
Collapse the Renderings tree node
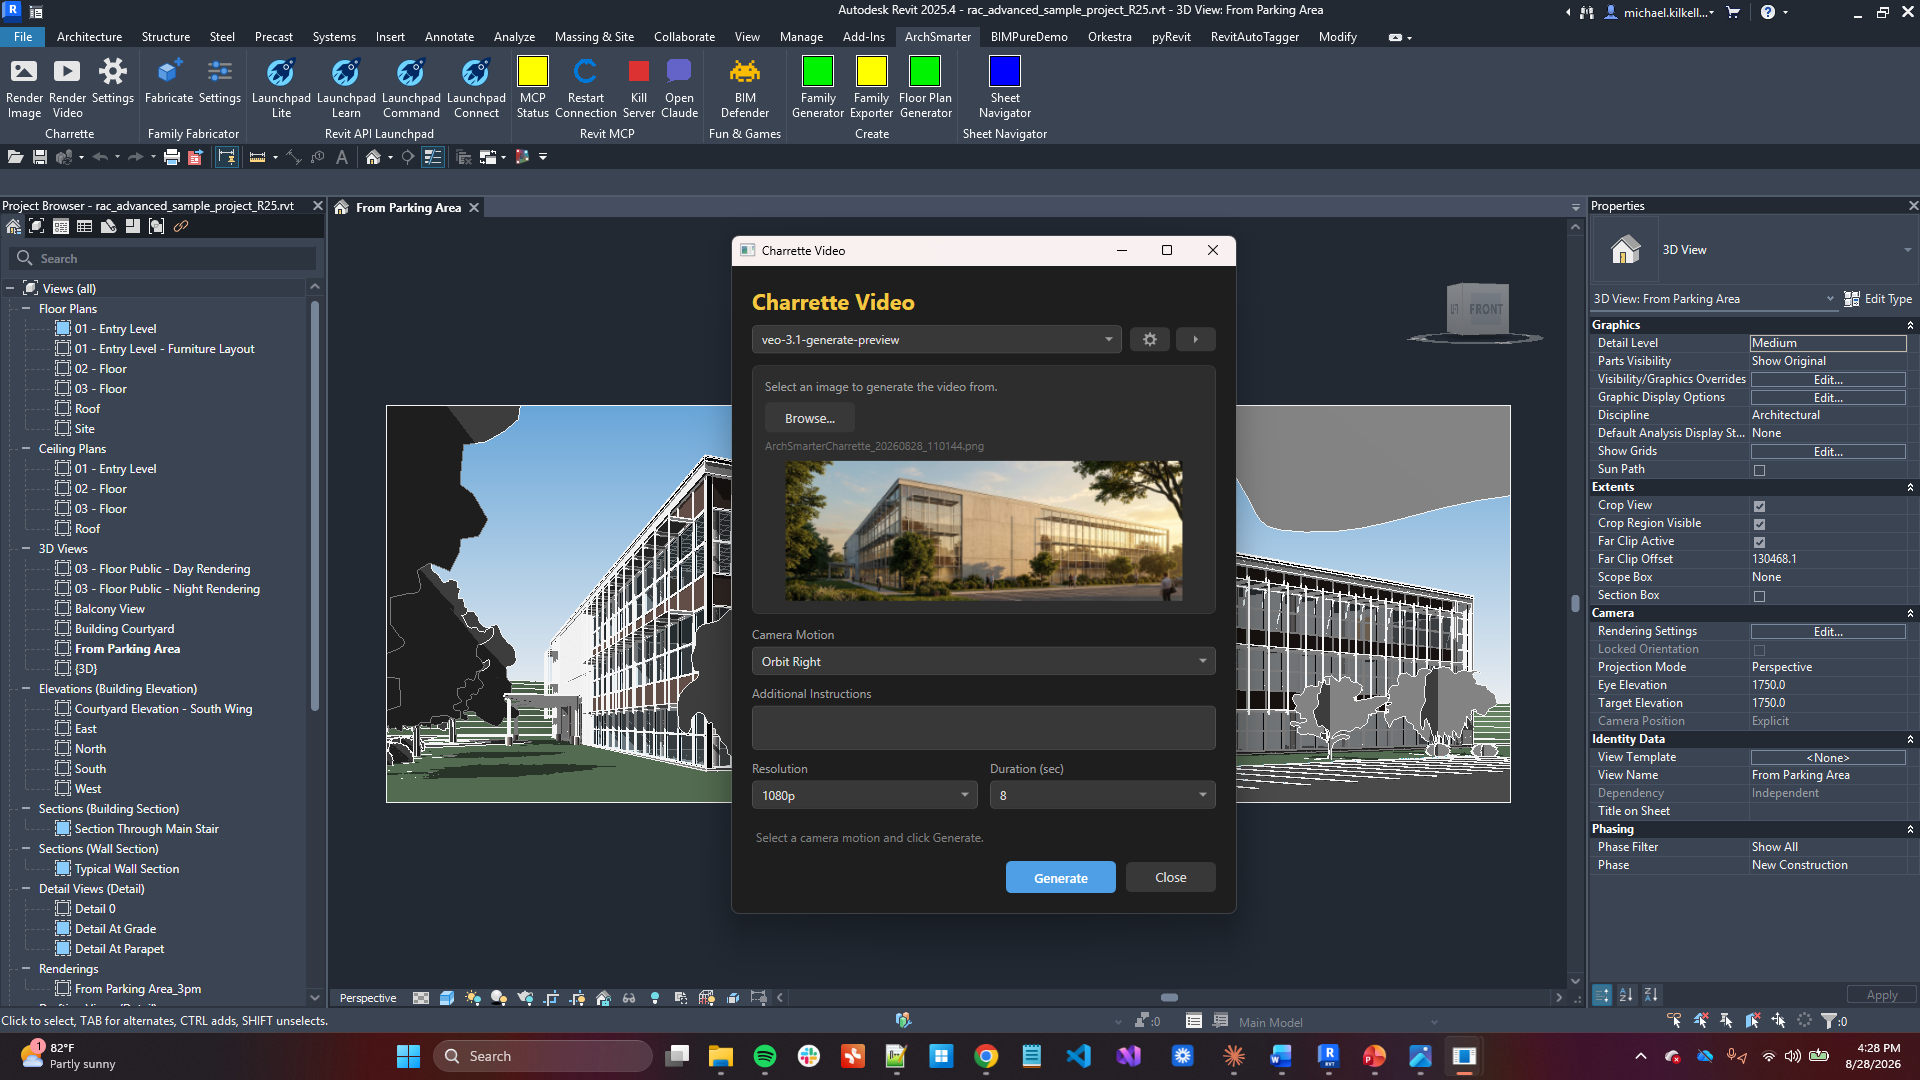(26, 969)
